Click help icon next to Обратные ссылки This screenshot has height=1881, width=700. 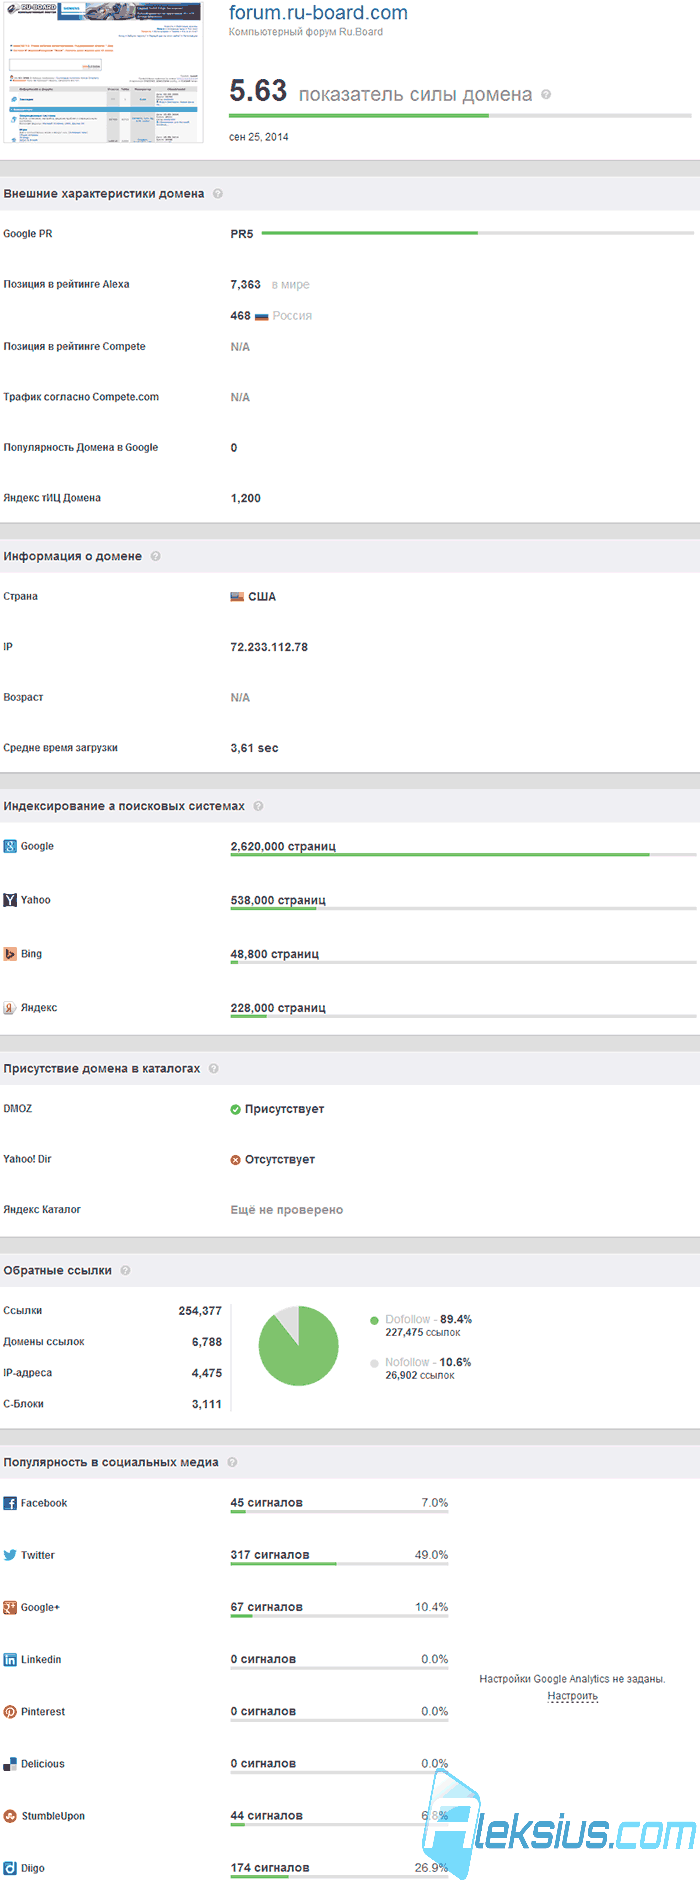[x=125, y=1270]
